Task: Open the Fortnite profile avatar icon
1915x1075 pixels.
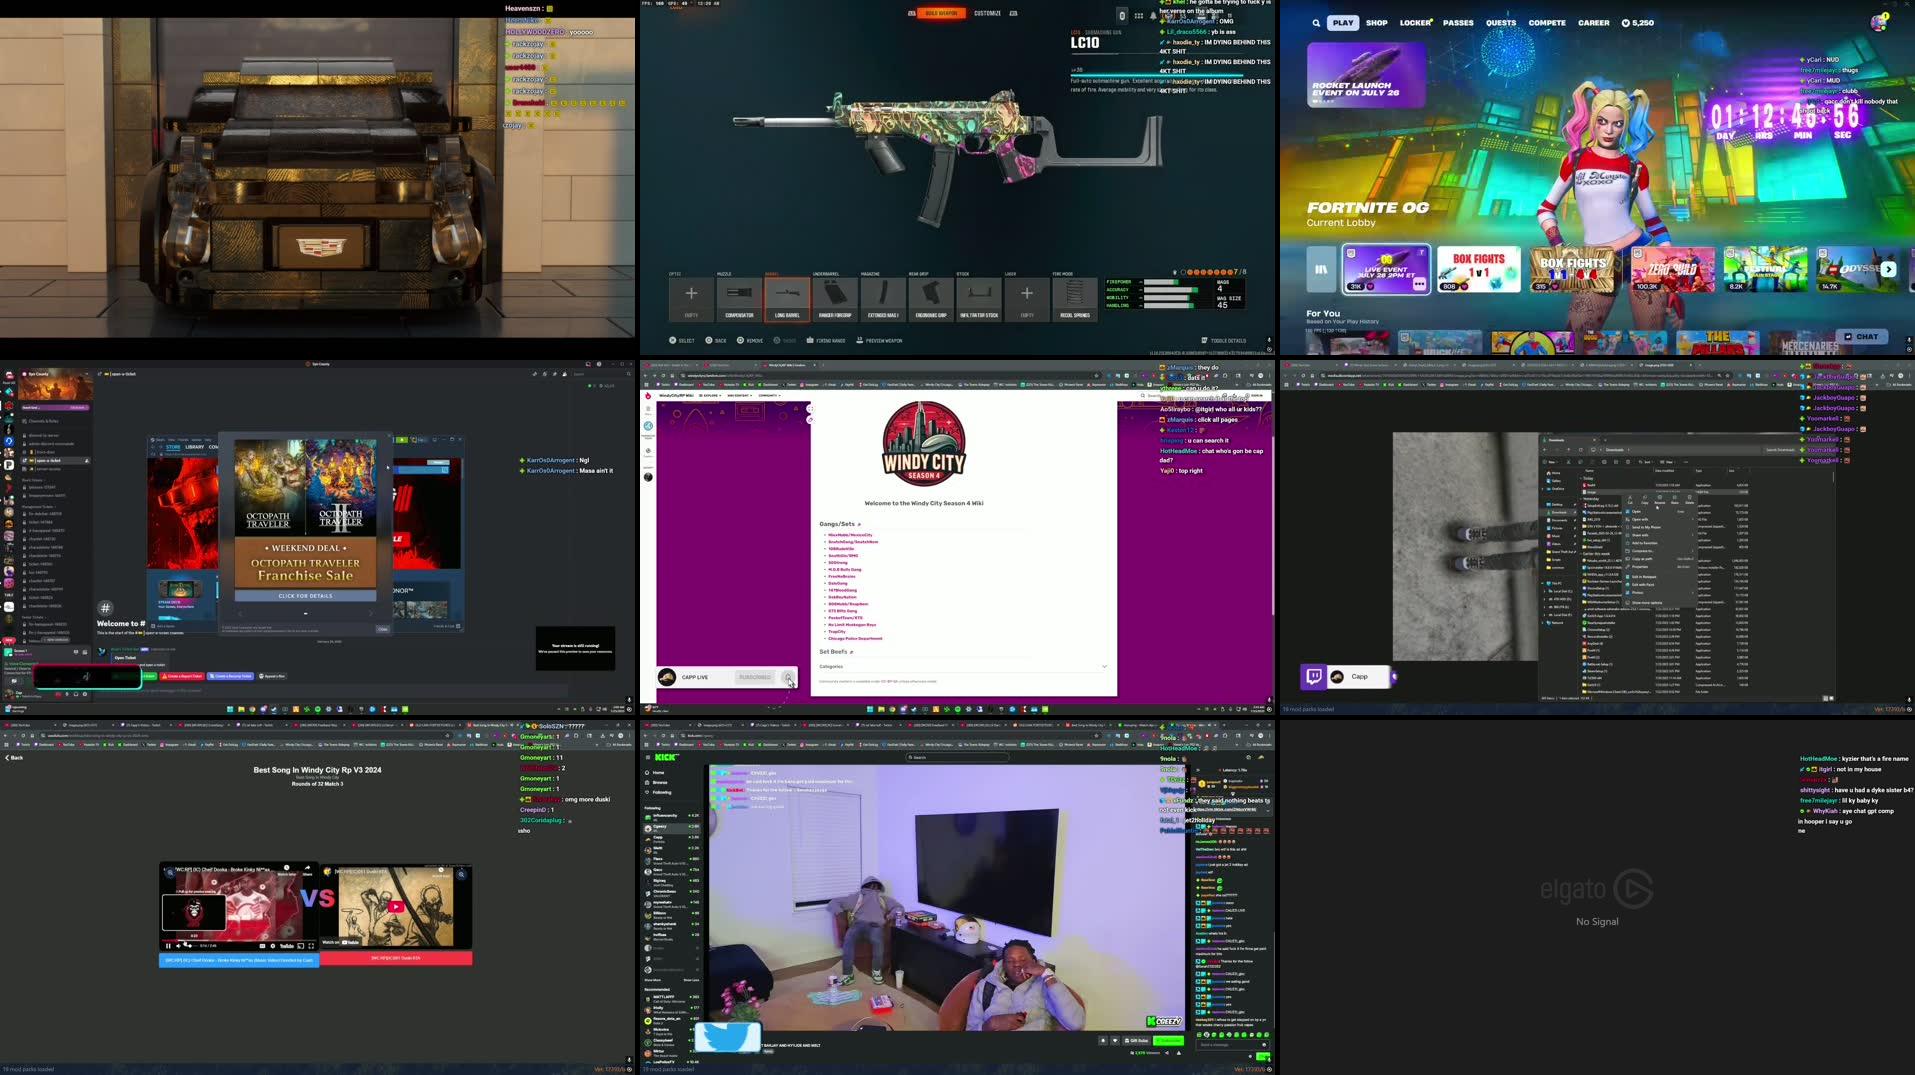Action: coord(1879,22)
